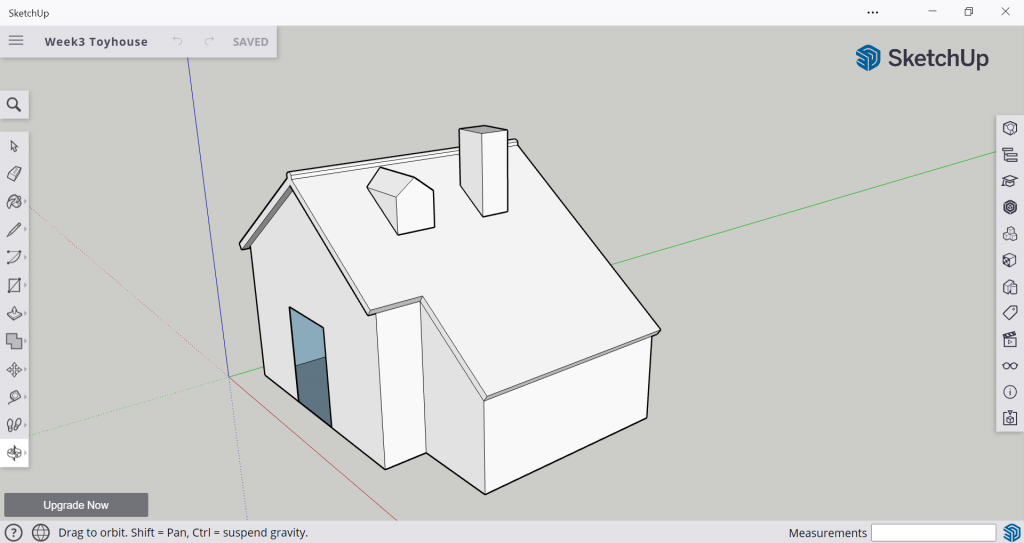Click the Upgrade Now button

point(76,505)
